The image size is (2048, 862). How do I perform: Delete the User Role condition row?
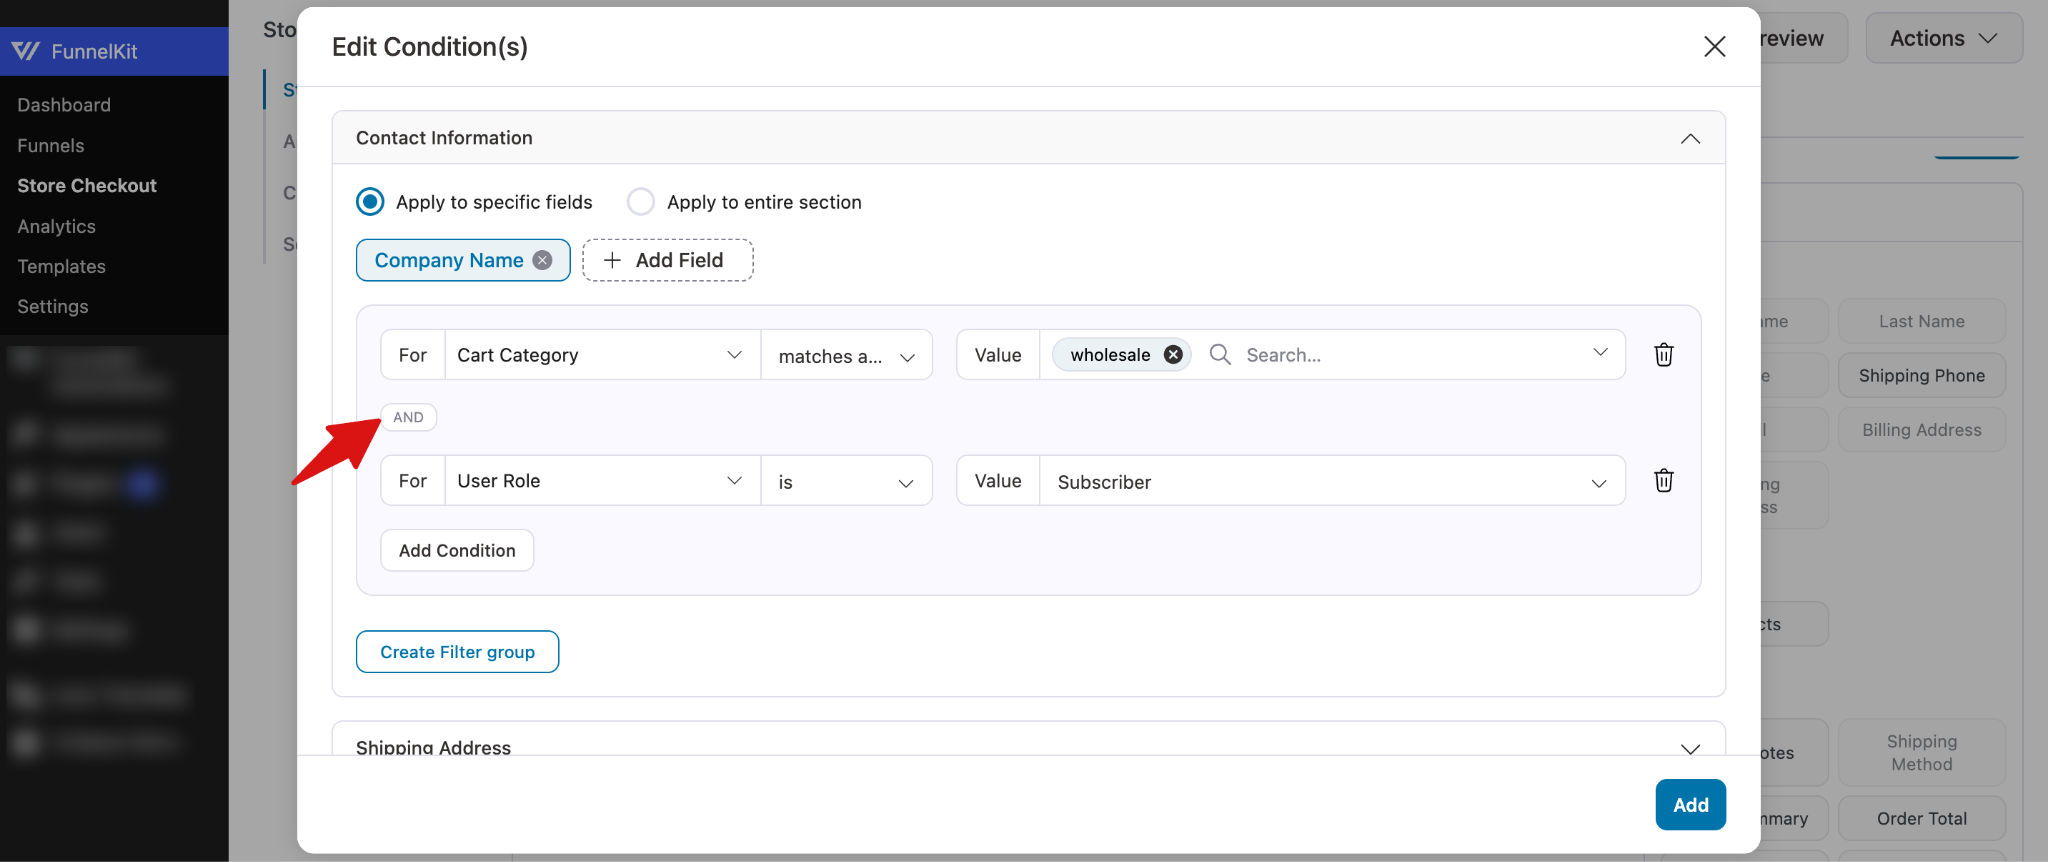tap(1663, 481)
